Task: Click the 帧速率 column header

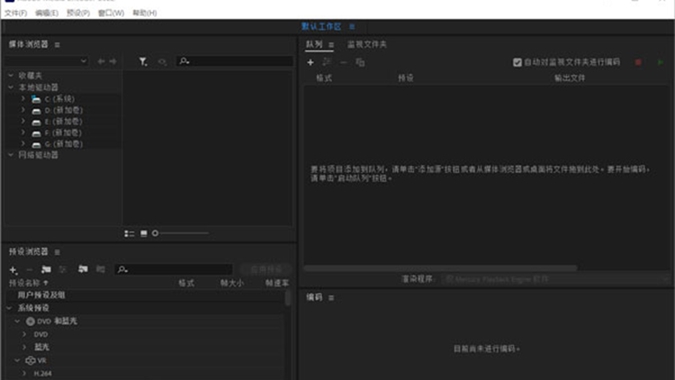Action: tap(277, 283)
